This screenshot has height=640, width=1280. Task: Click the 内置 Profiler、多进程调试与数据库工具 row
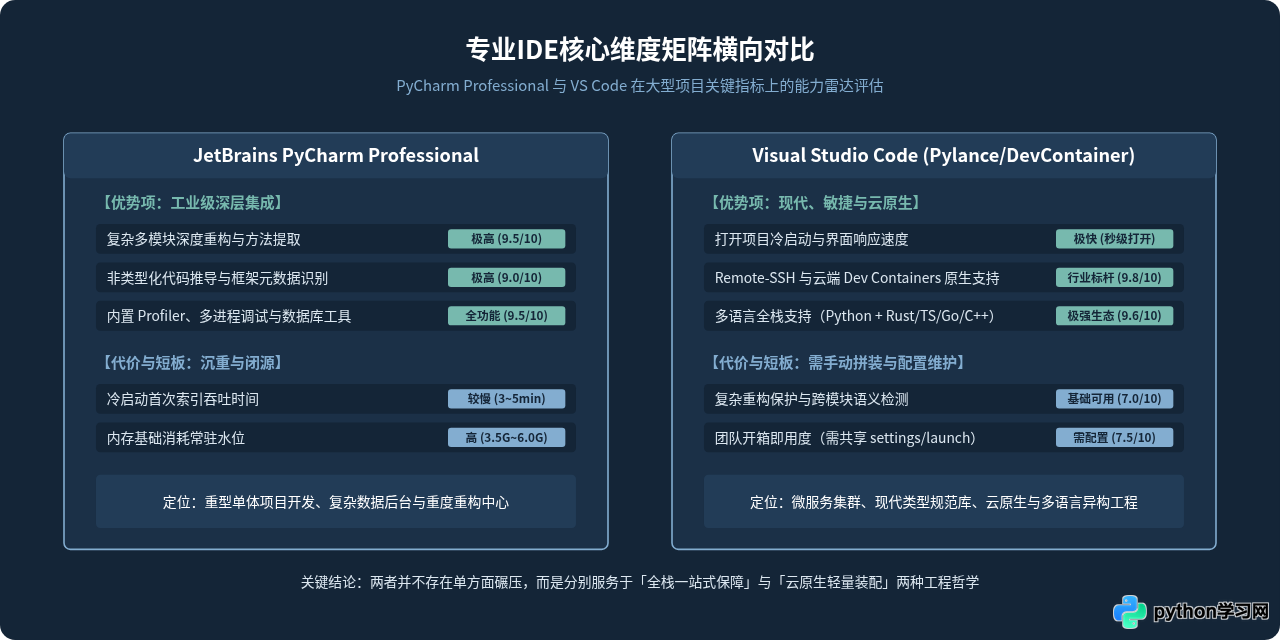click(336, 316)
